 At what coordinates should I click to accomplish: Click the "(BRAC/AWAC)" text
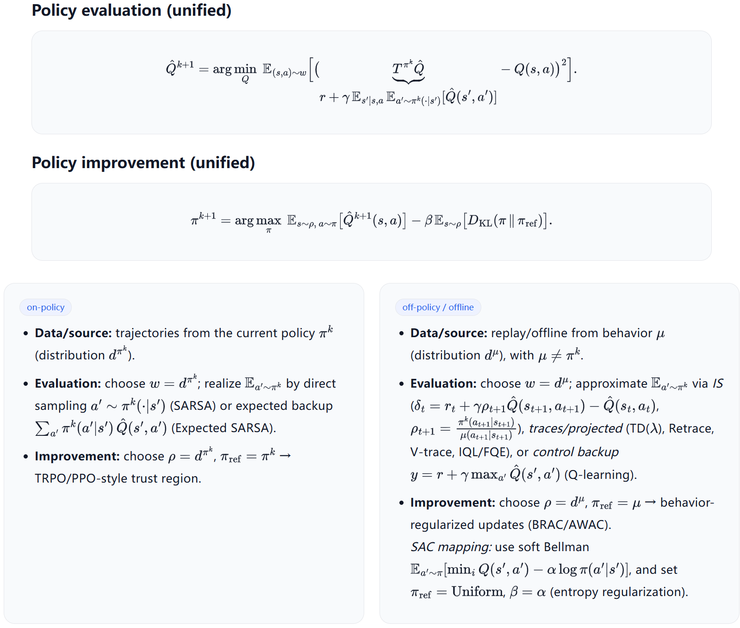tap(582, 524)
